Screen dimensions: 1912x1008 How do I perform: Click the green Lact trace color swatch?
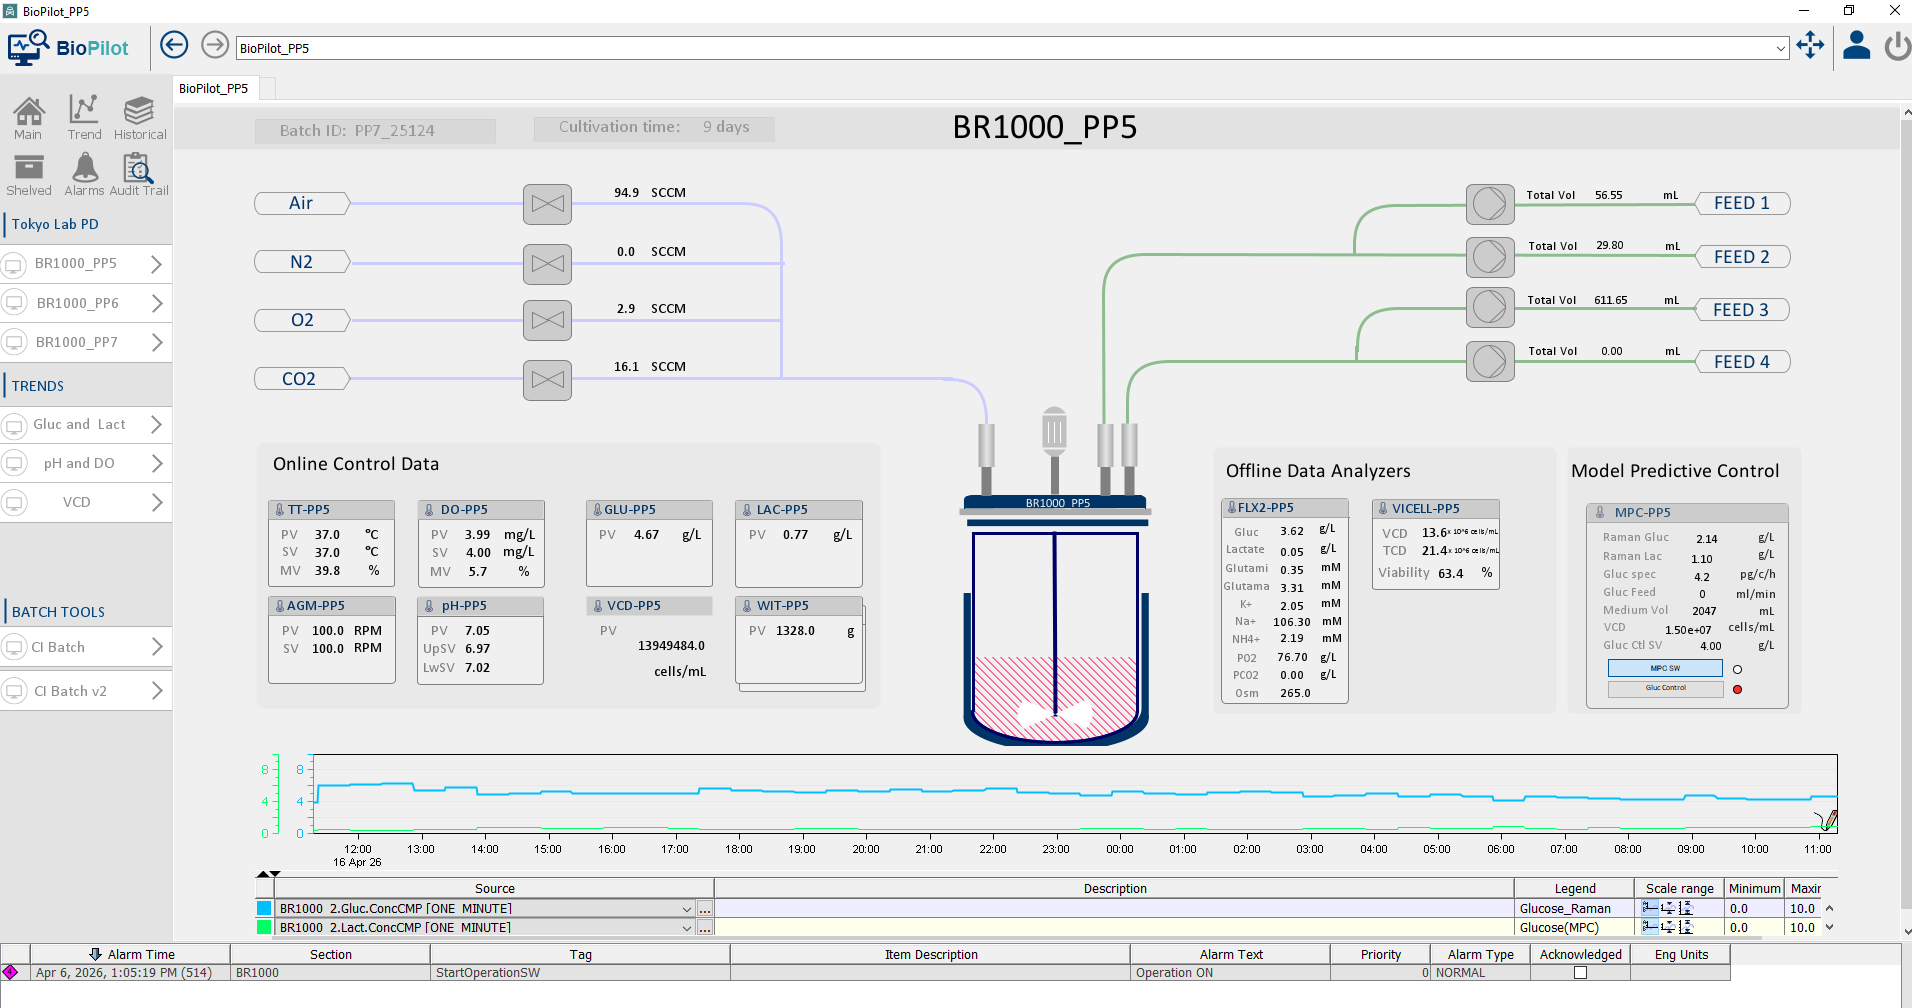point(264,927)
